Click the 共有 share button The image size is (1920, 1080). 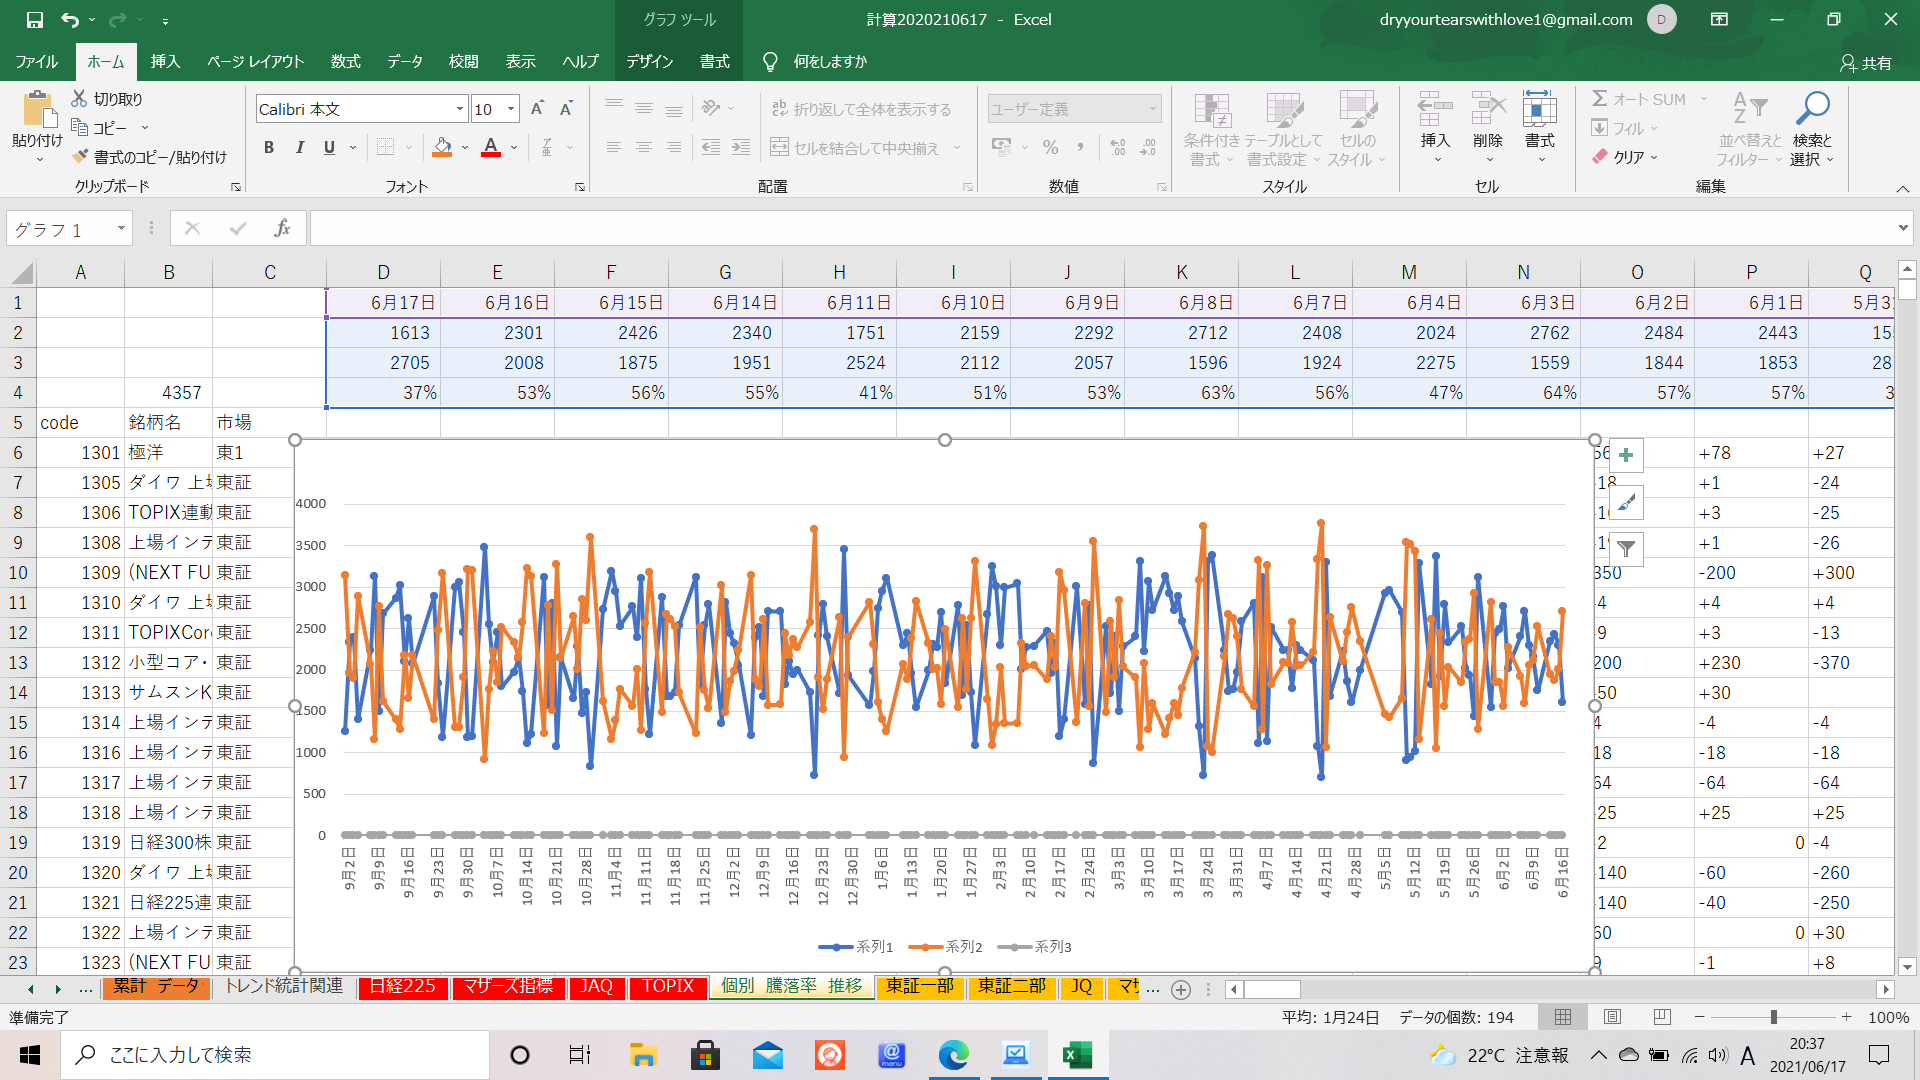coord(1866,62)
